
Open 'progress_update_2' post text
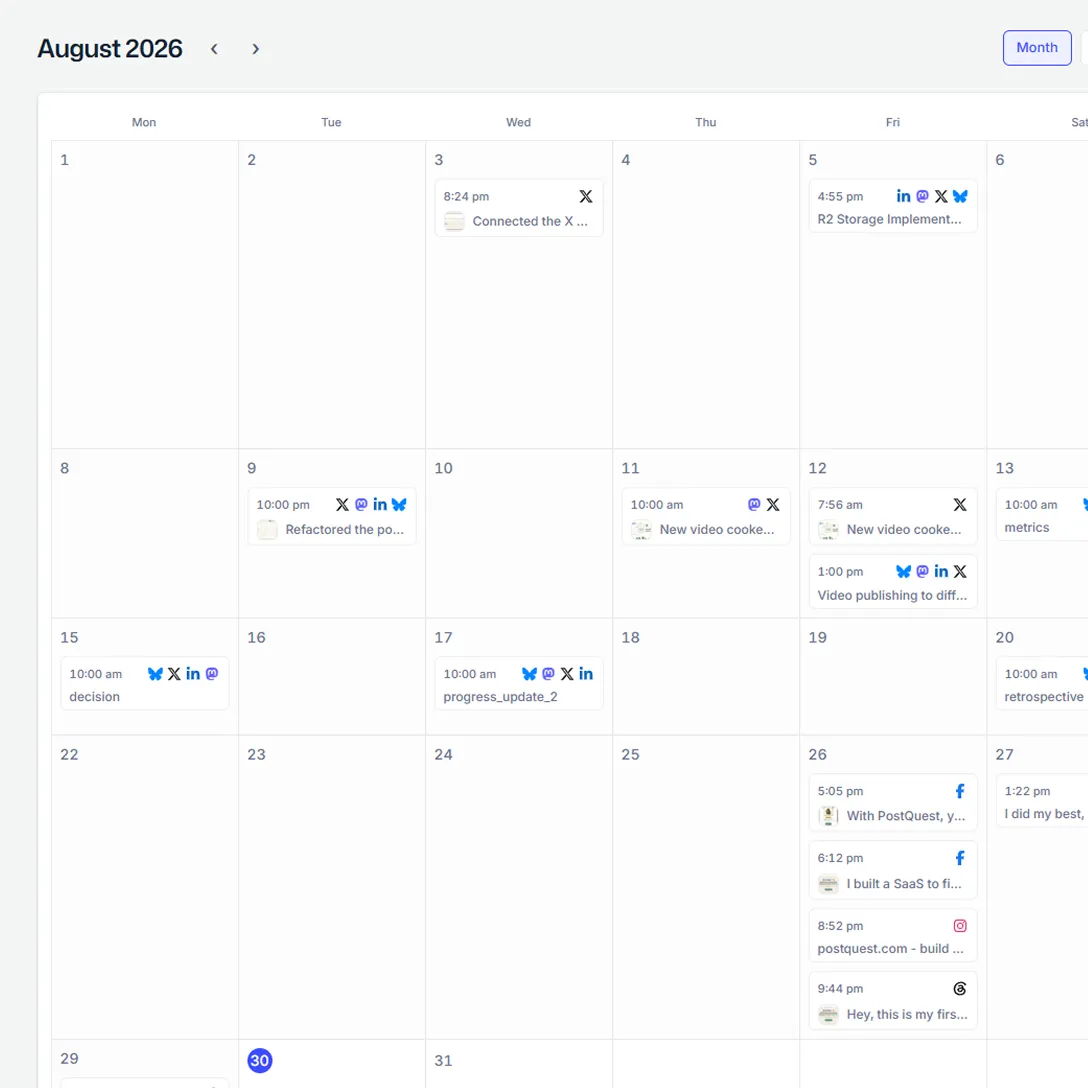coord(500,697)
